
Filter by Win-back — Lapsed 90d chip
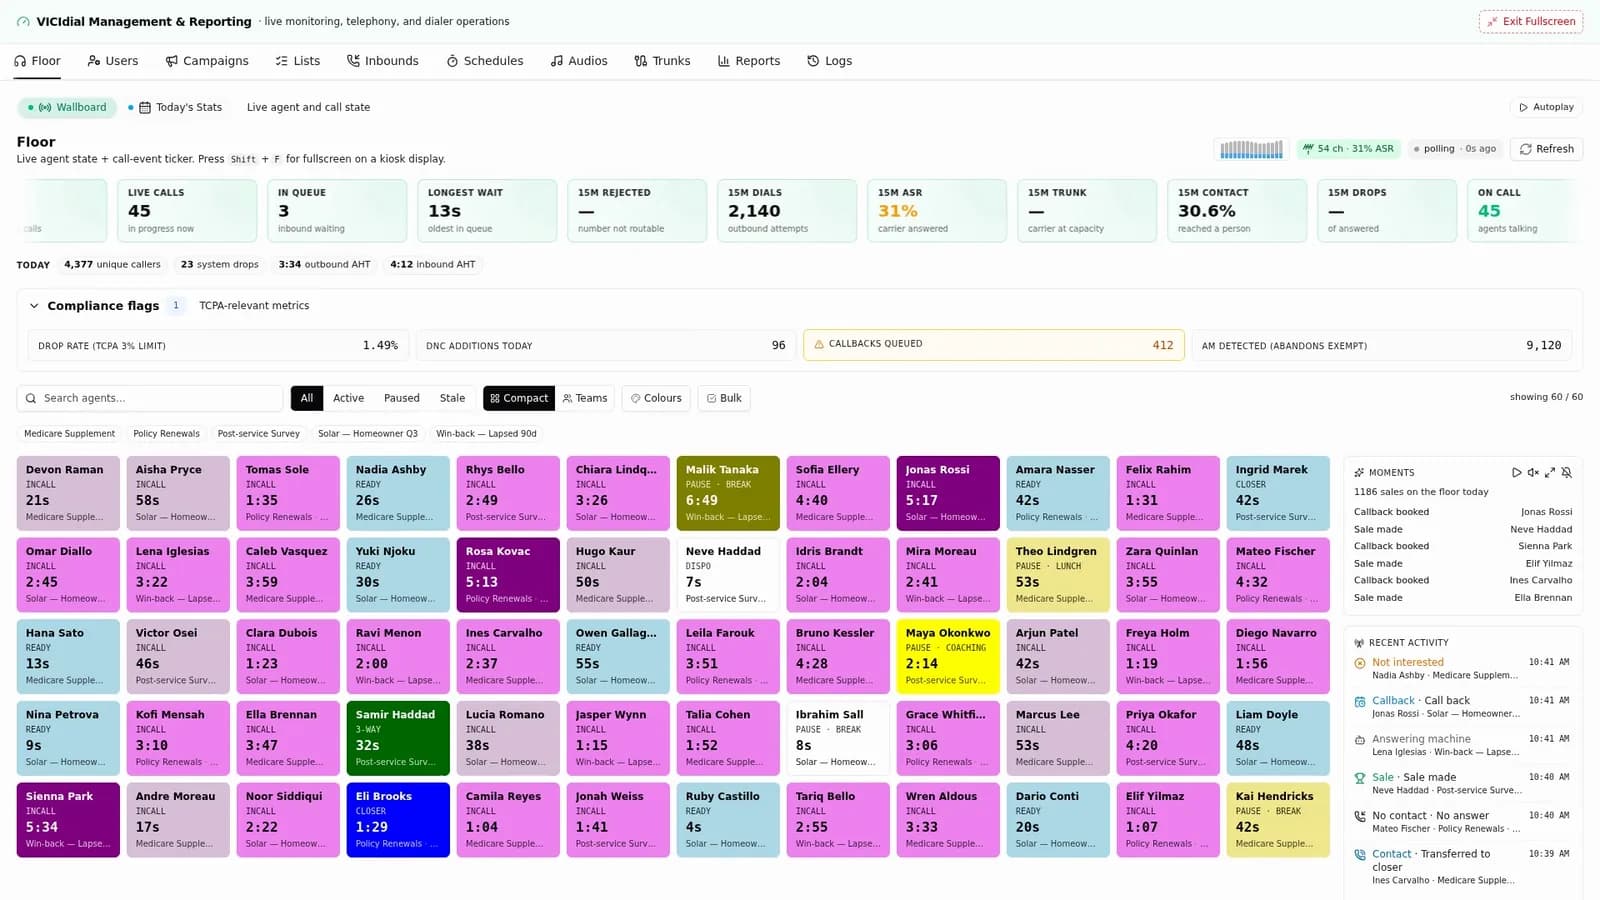486,434
